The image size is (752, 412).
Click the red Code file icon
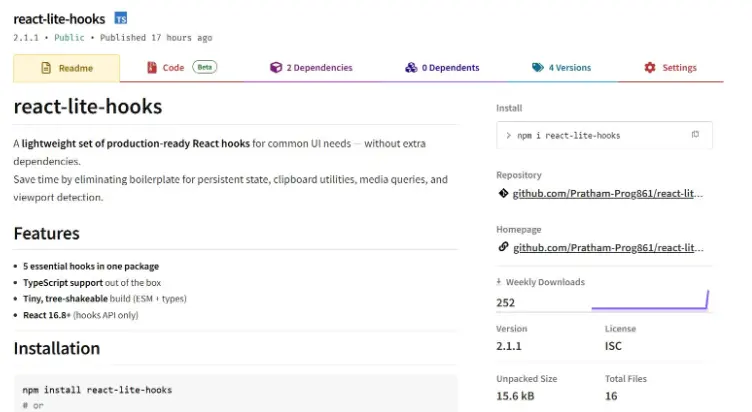click(x=152, y=68)
